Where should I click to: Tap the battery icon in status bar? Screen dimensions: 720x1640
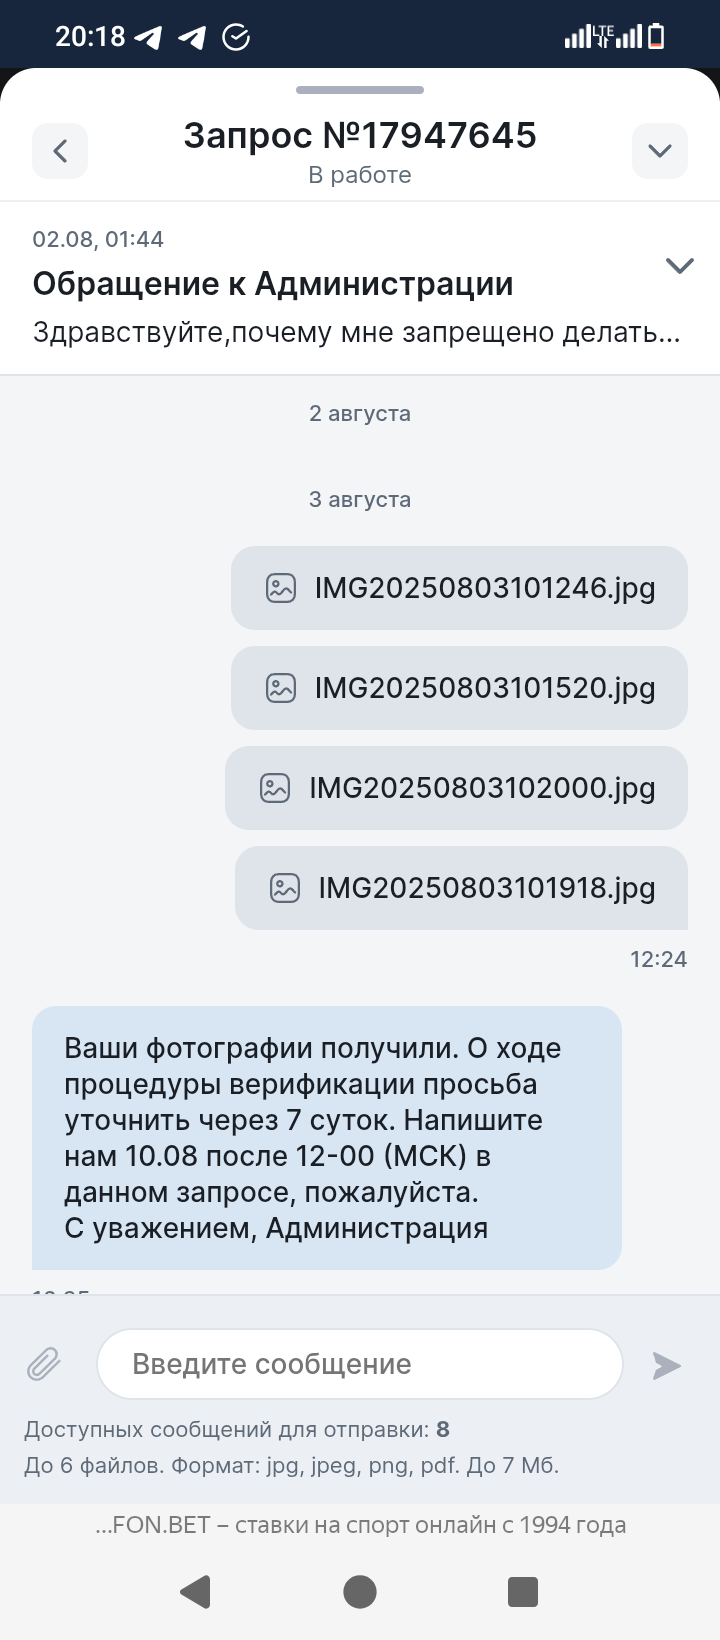pos(656,37)
